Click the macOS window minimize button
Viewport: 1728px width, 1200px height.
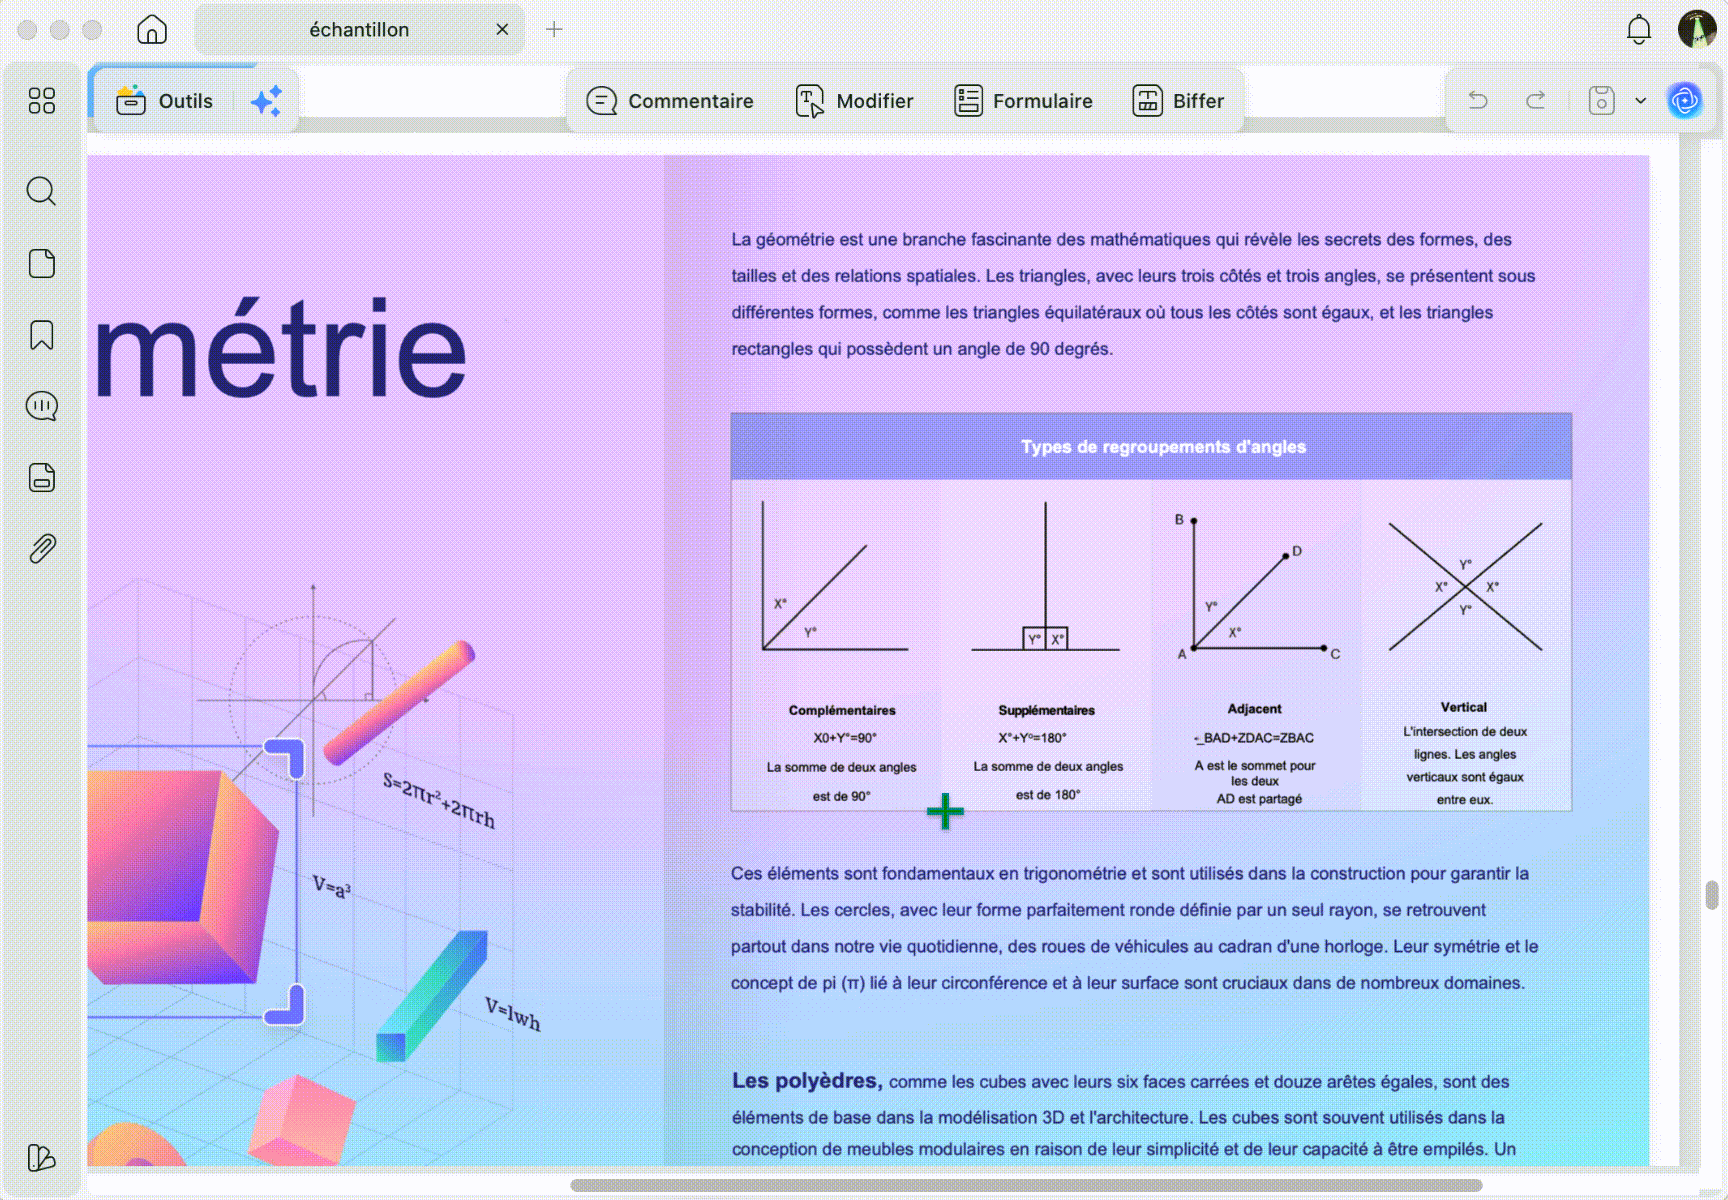coord(59,30)
